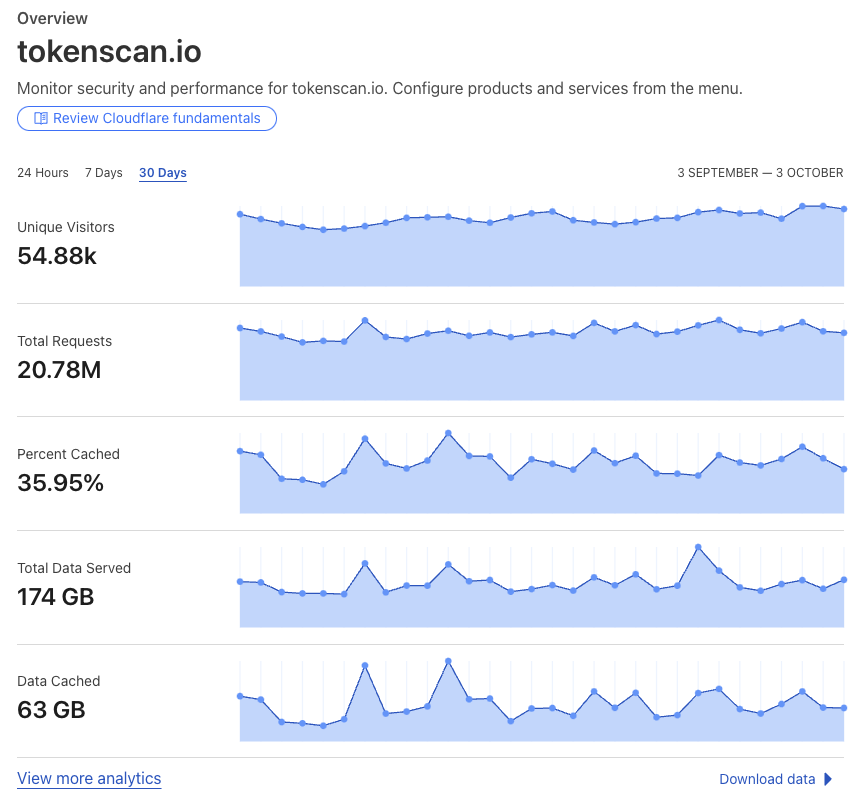Viewport: 859px width, 797px height.
Task: Click the tokenscan.io heading
Action: coord(110,51)
